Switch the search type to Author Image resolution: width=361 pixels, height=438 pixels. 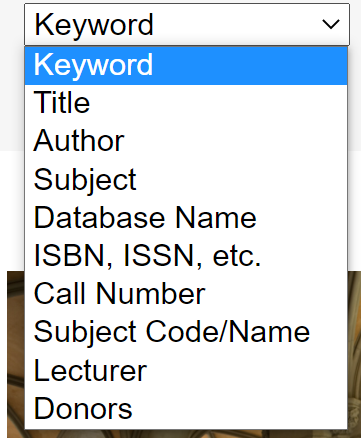(186, 141)
